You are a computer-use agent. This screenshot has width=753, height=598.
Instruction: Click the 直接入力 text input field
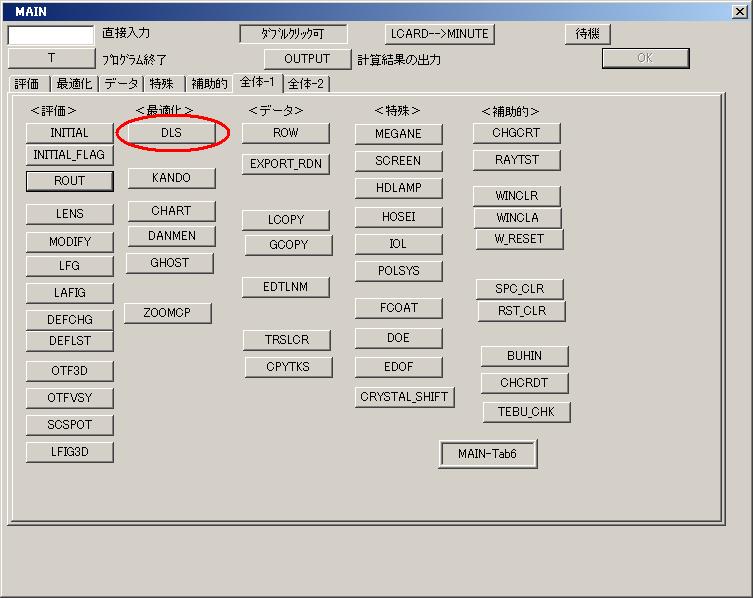point(51,35)
